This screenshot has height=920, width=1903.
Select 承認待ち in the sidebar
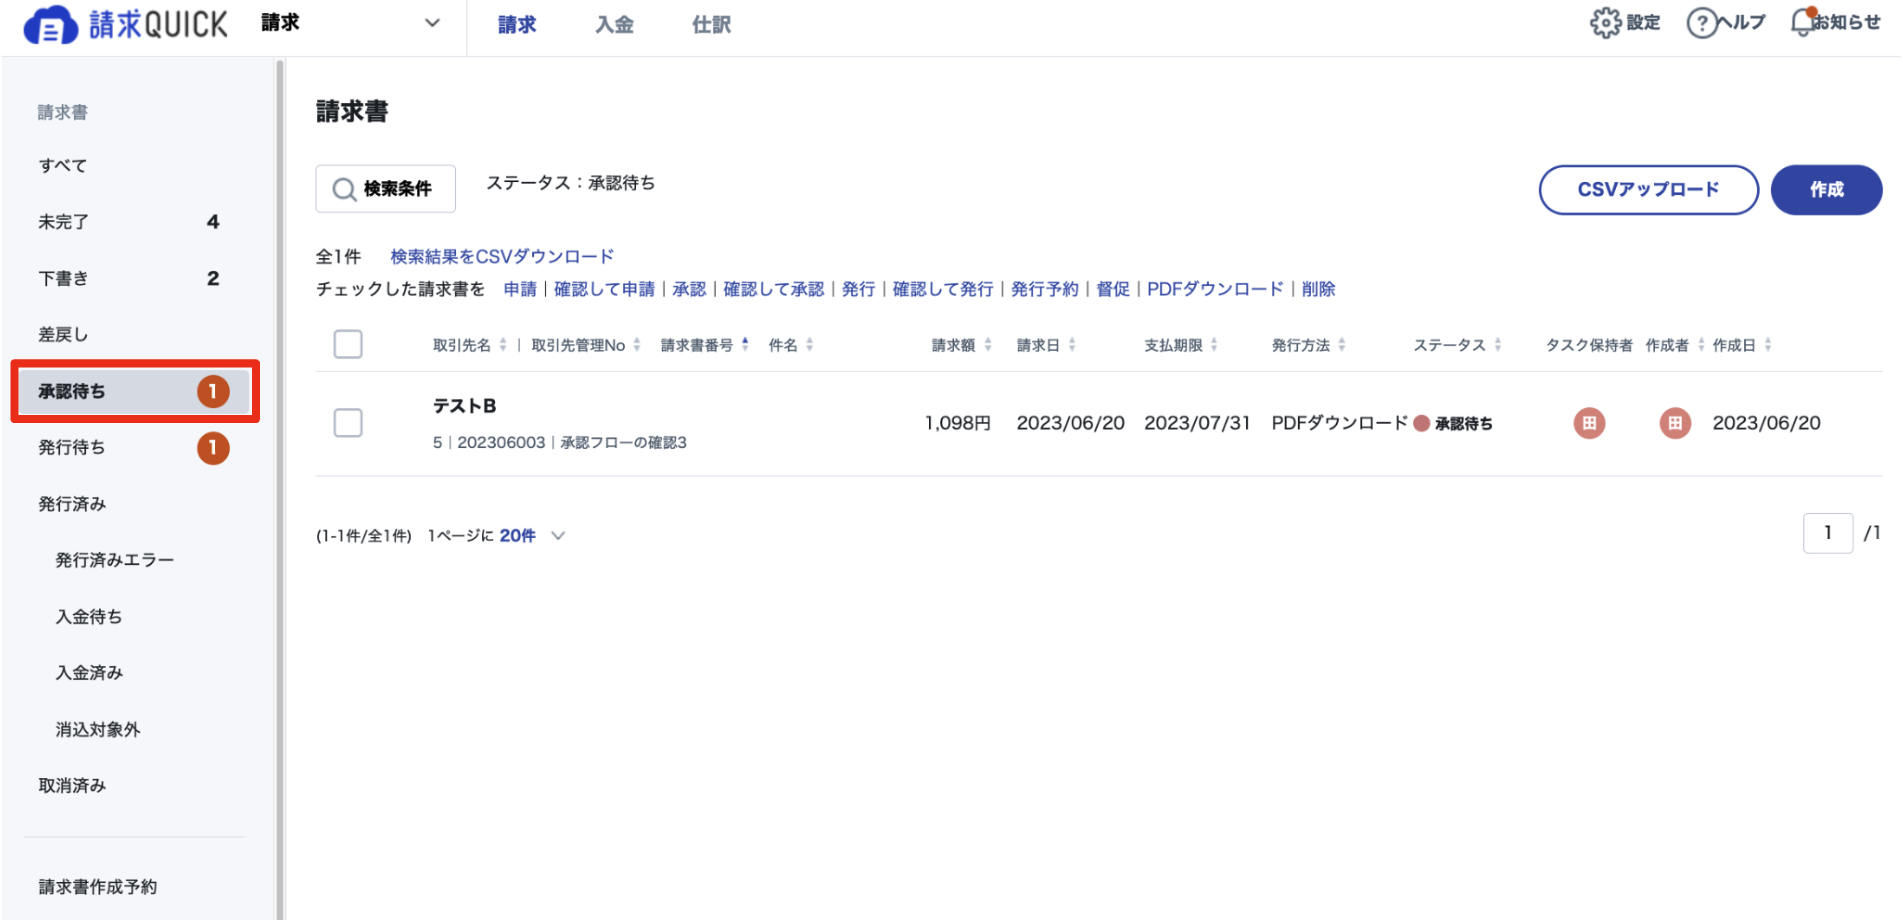135,391
